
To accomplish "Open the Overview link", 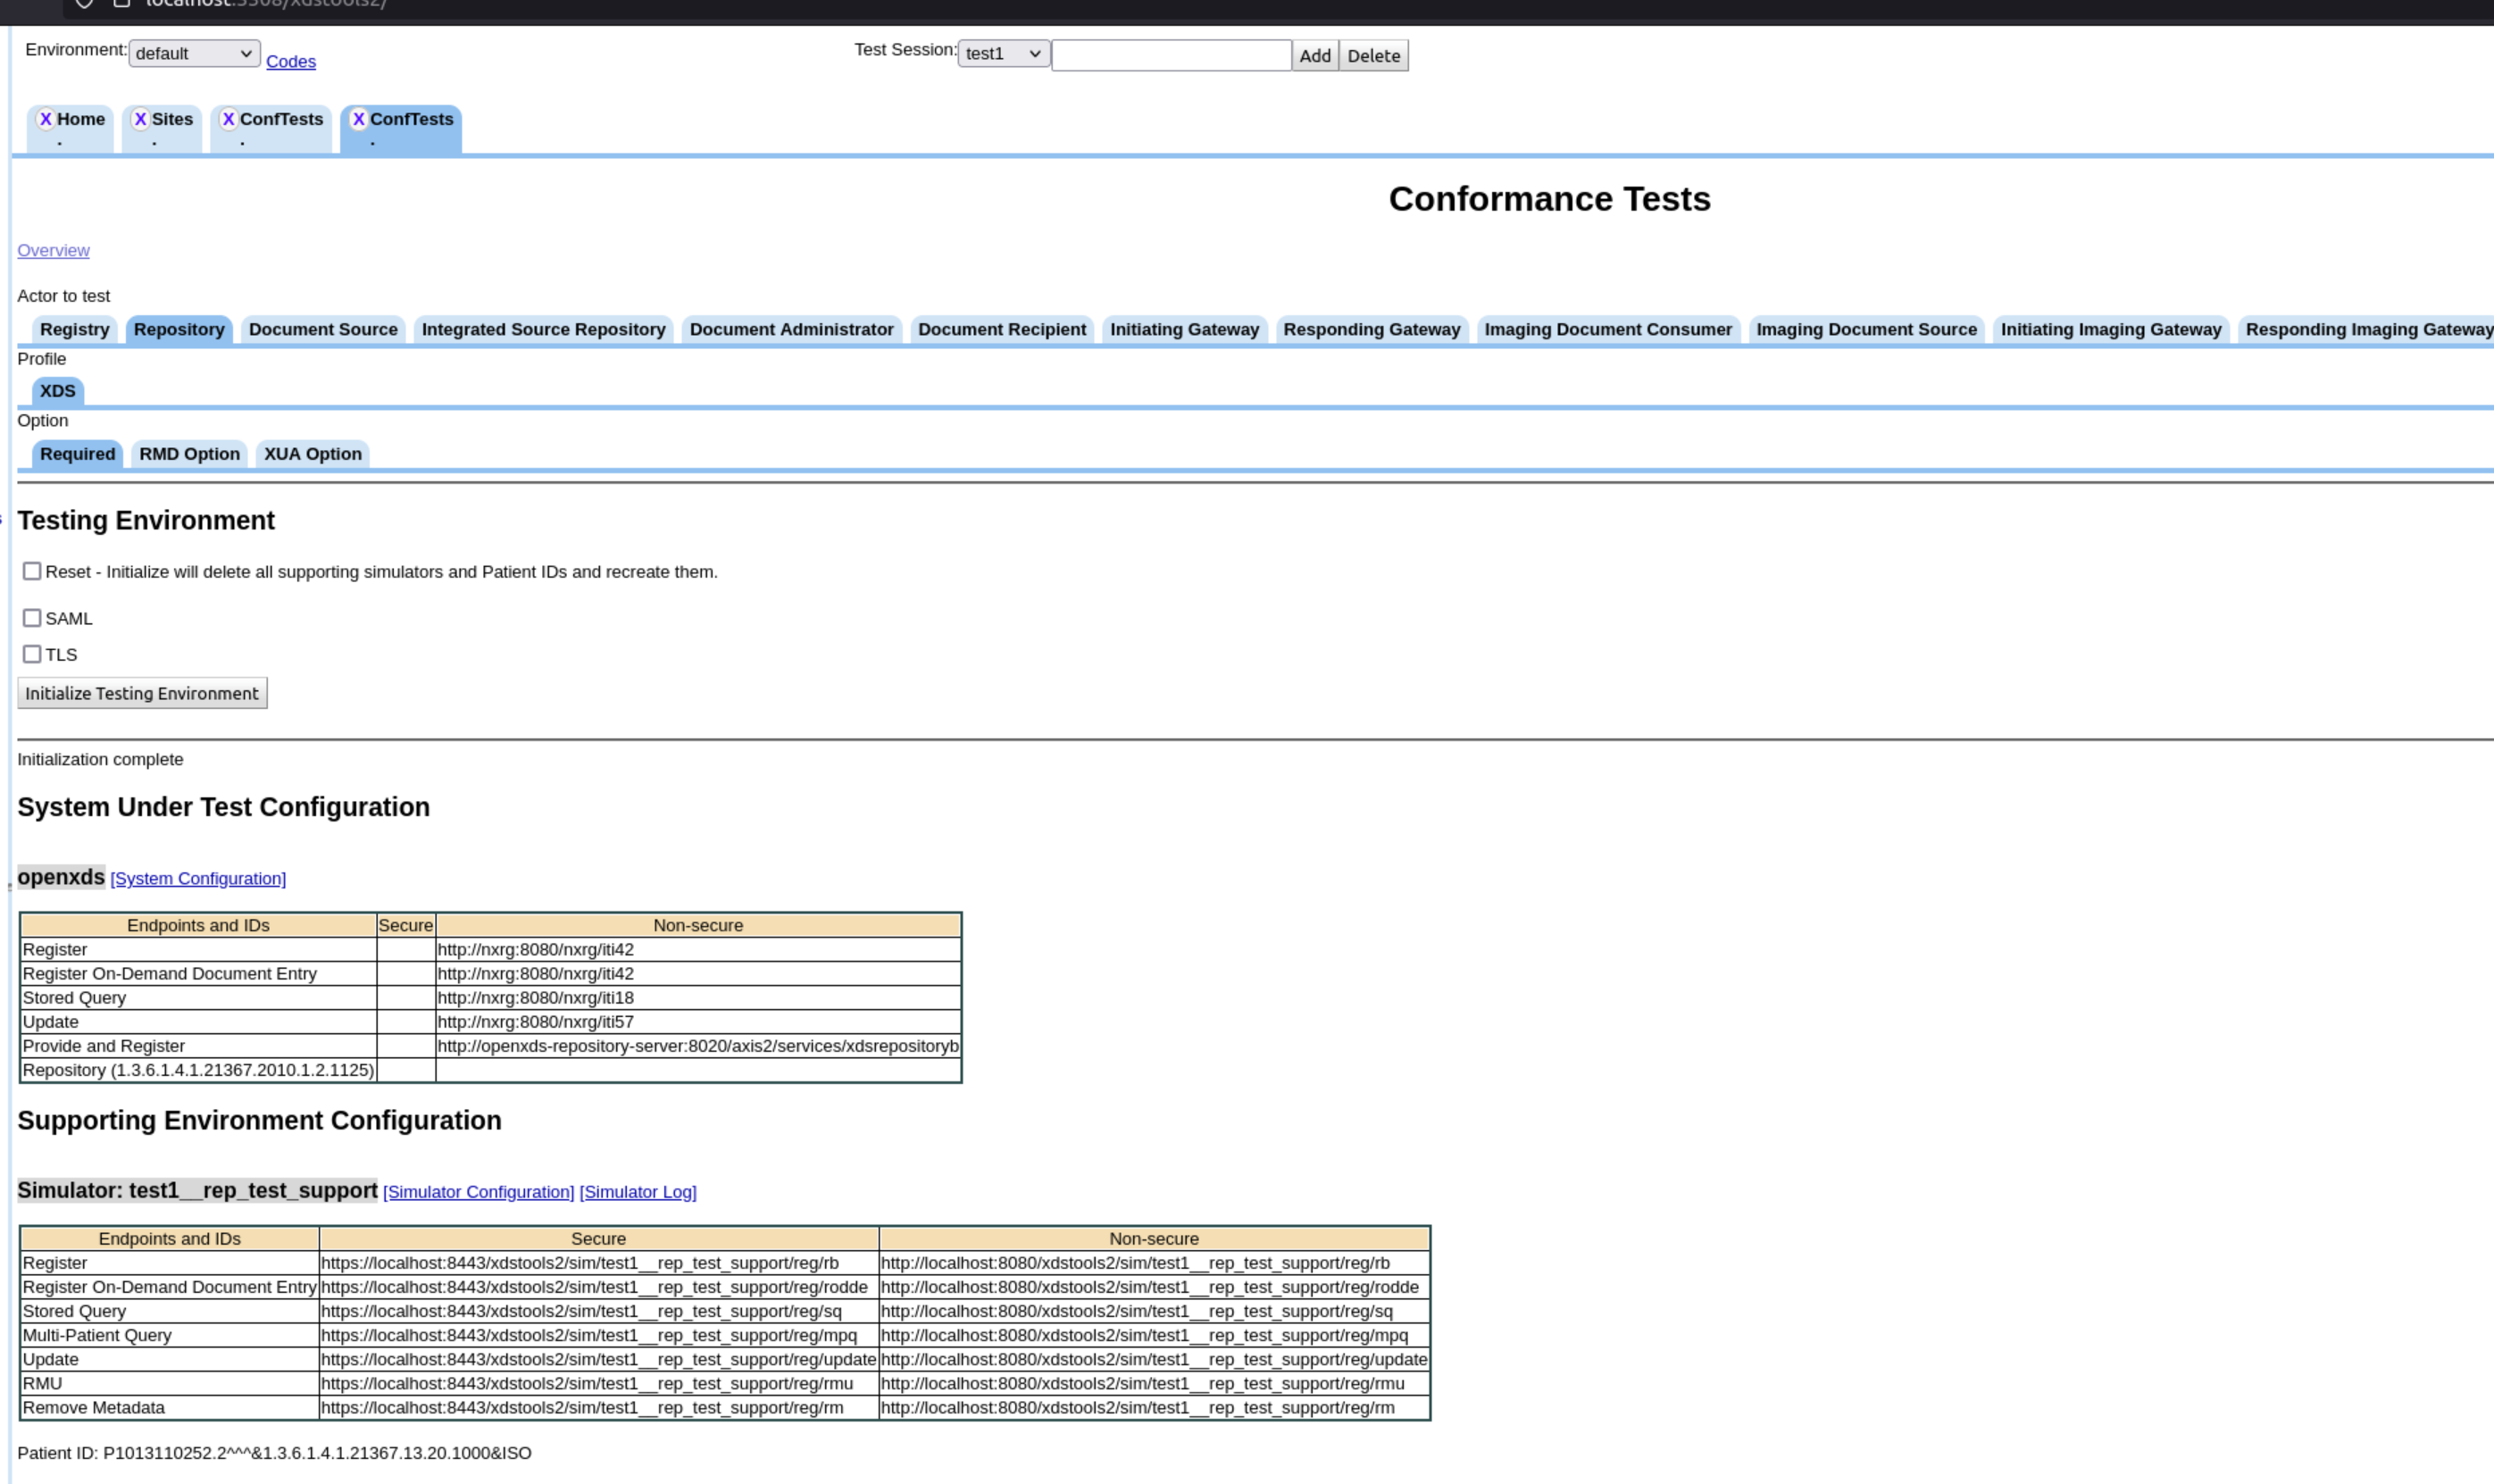I will click(53, 250).
